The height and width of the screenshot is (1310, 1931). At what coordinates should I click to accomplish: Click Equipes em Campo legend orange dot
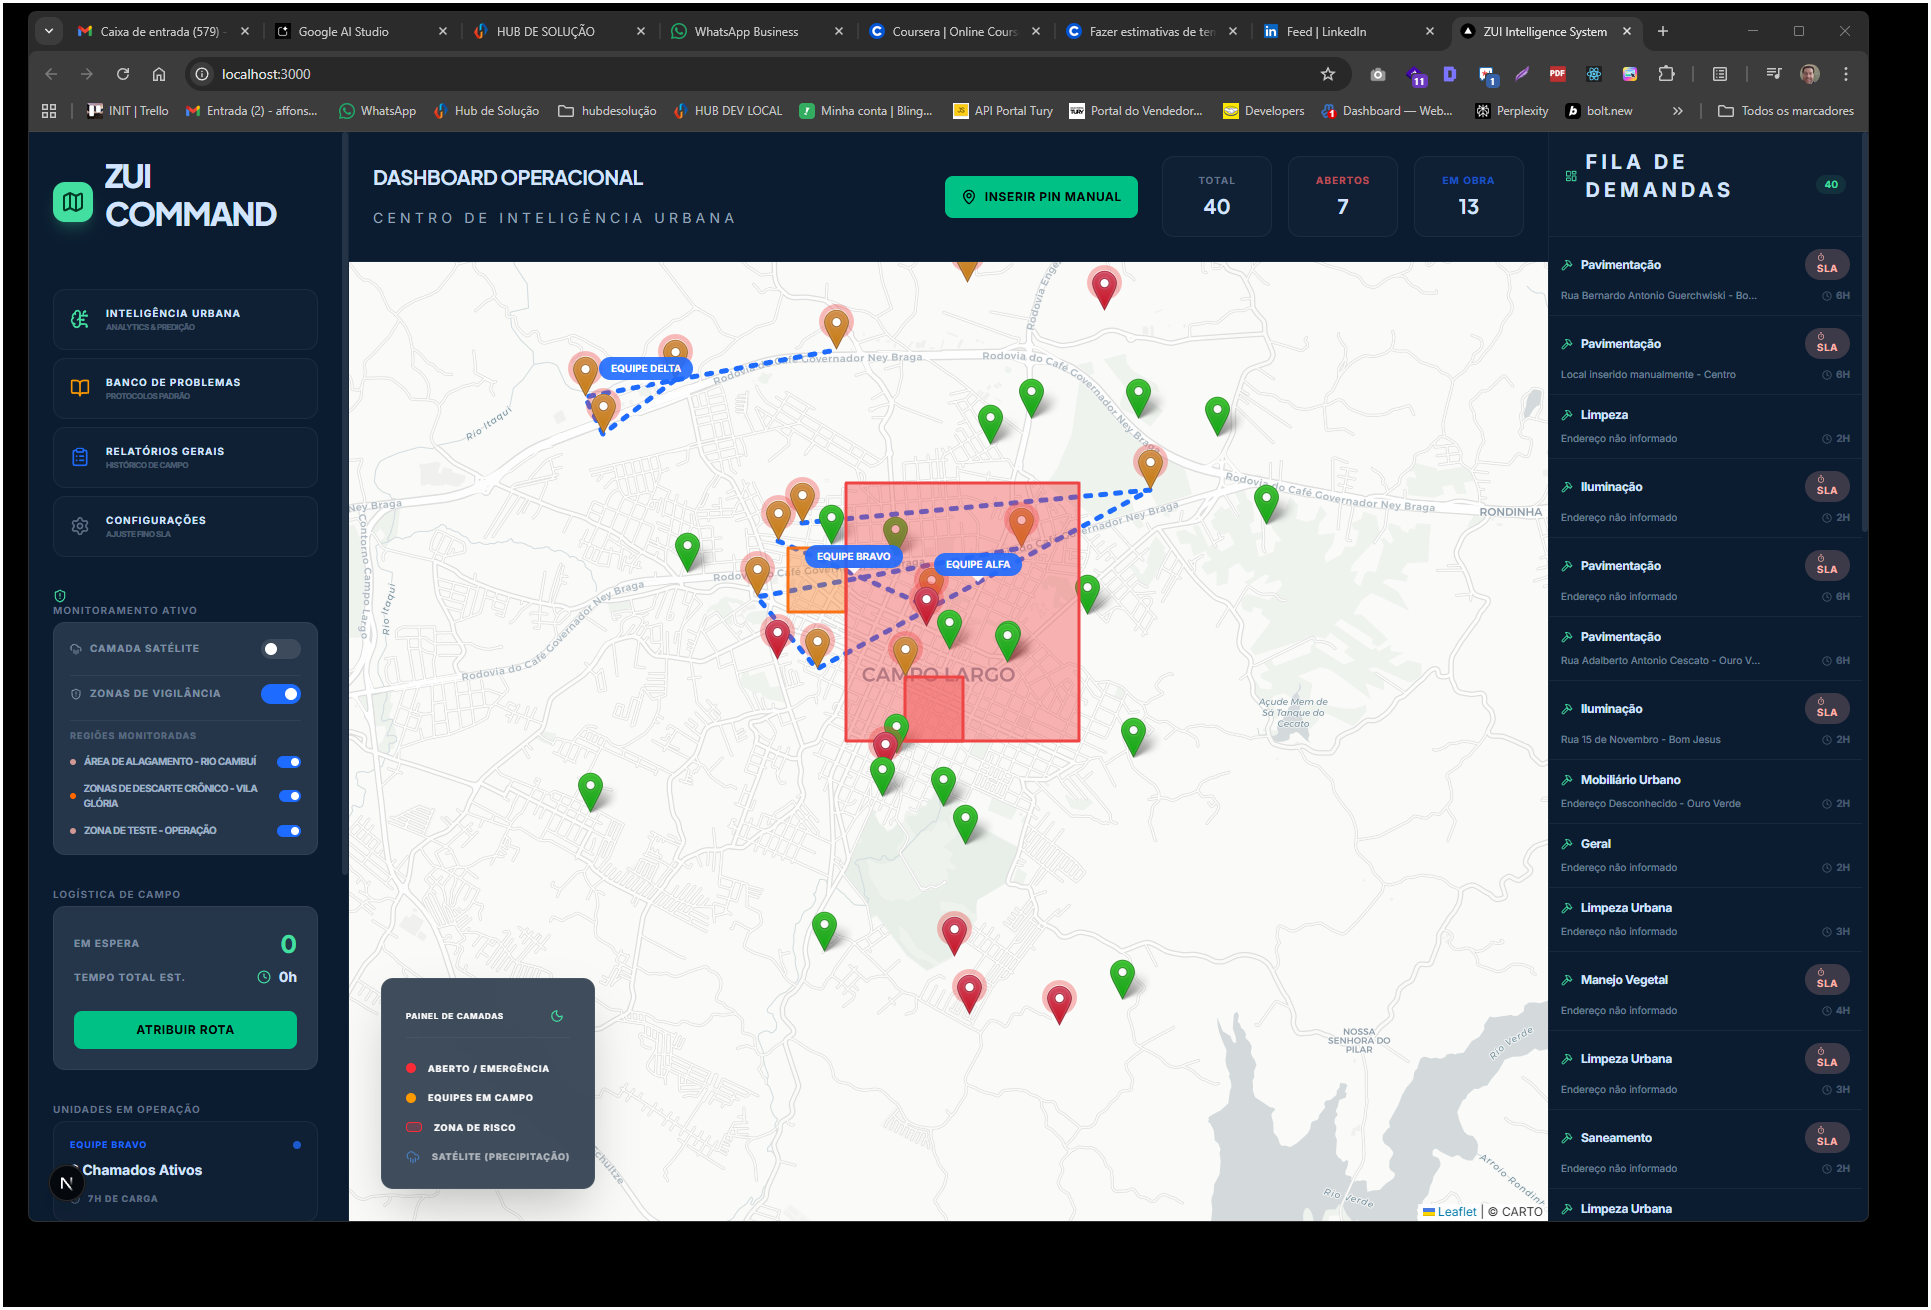(411, 1098)
